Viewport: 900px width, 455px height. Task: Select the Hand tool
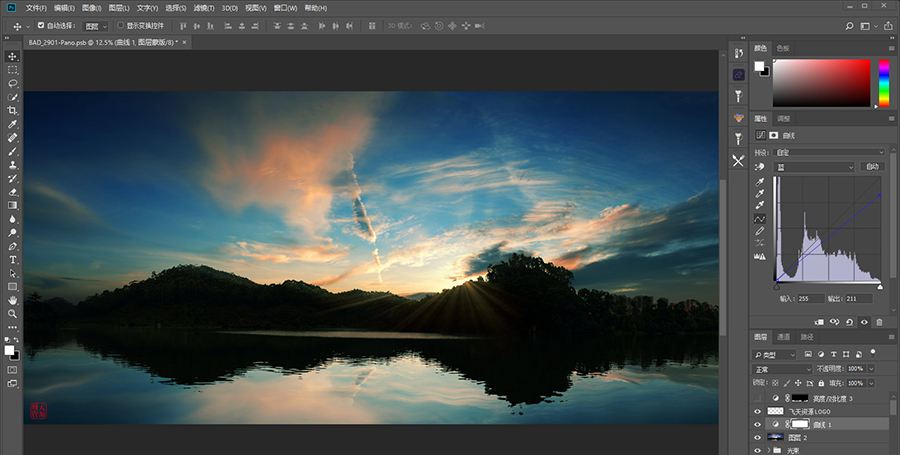(x=12, y=301)
